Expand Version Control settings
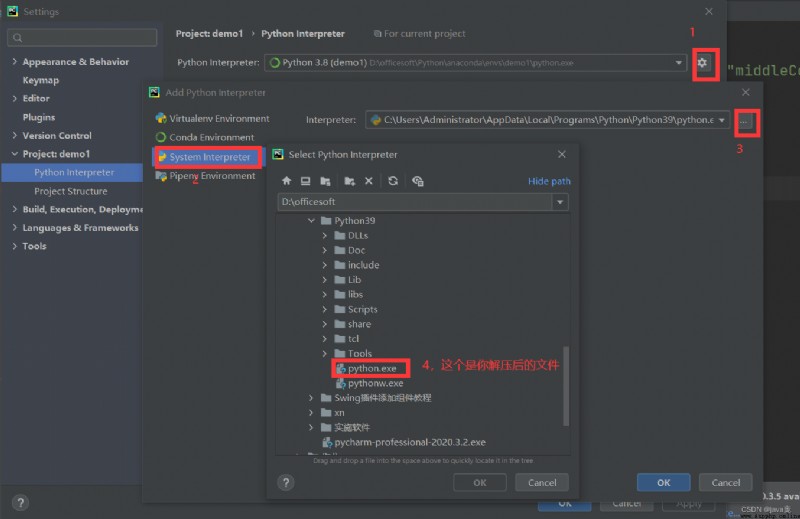The width and height of the screenshot is (800, 519). point(14,136)
